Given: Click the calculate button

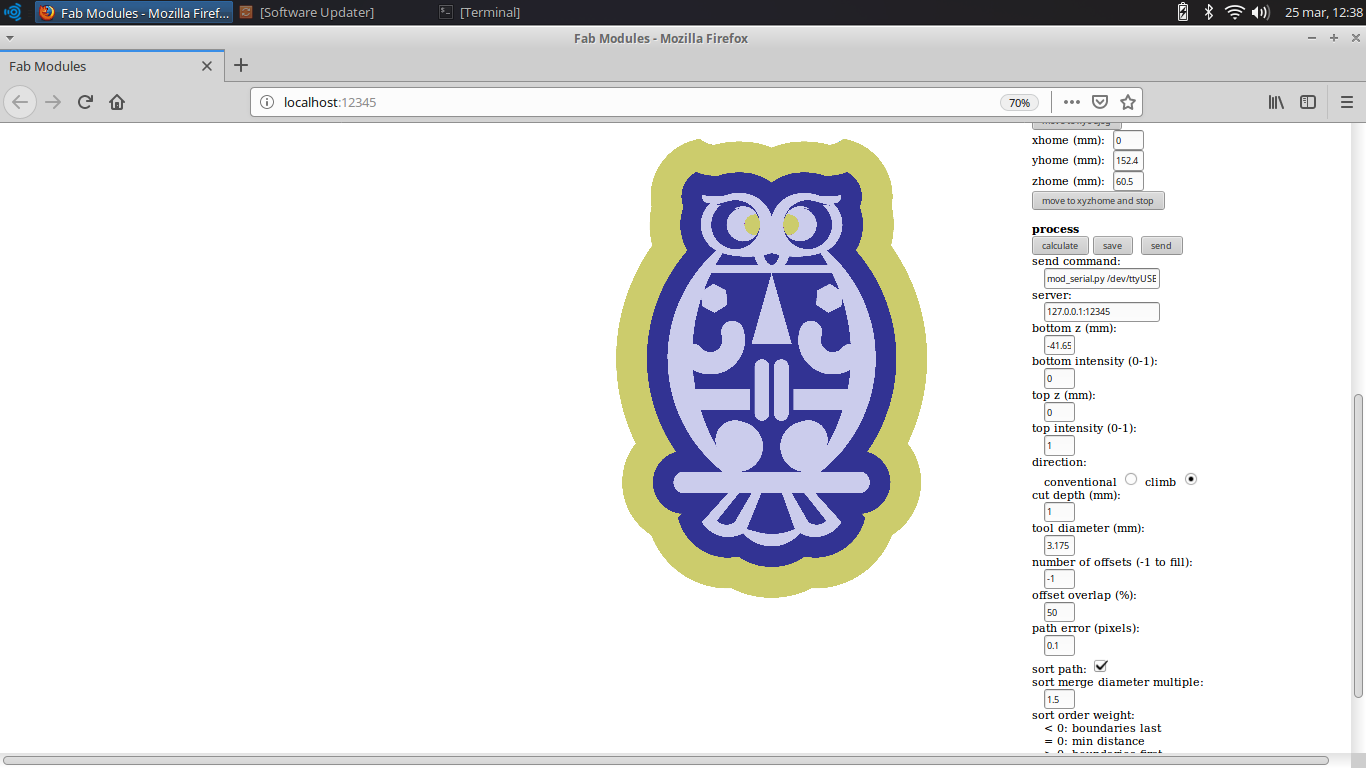Looking at the screenshot, I should [1060, 246].
